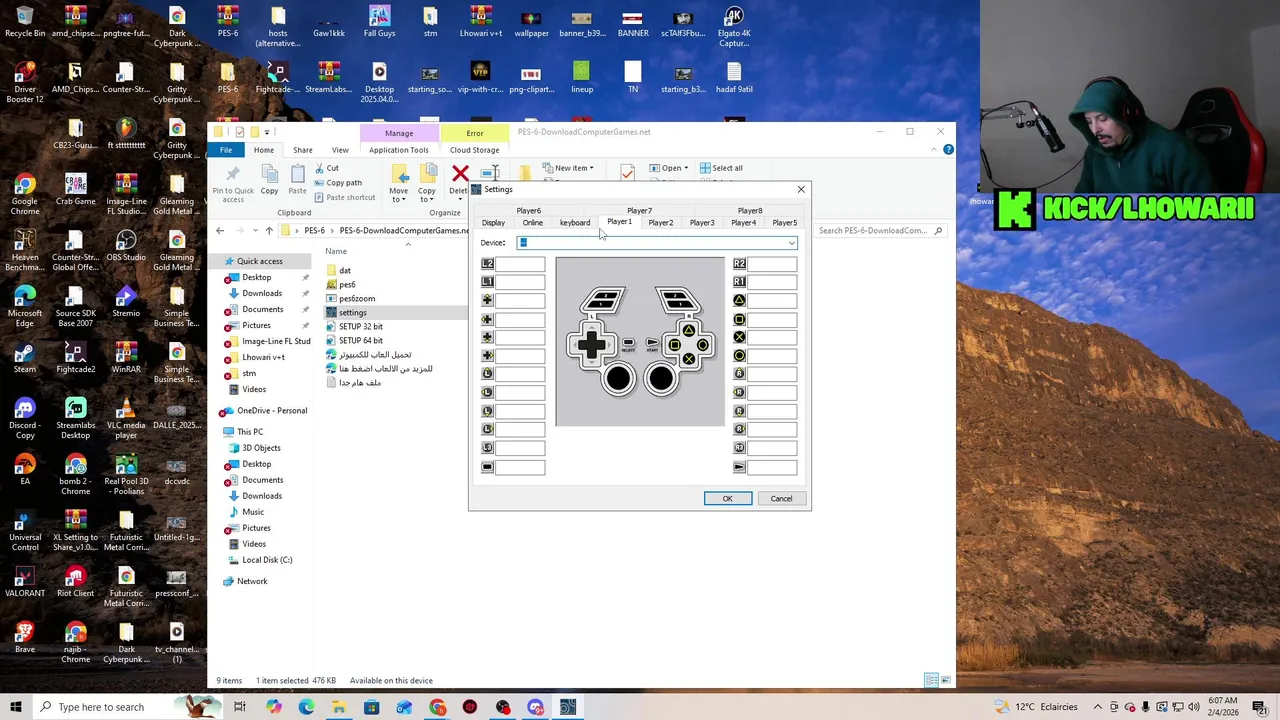Click the right stick up mapping icon
Screen dimensions: 1280x720
(739, 374)
